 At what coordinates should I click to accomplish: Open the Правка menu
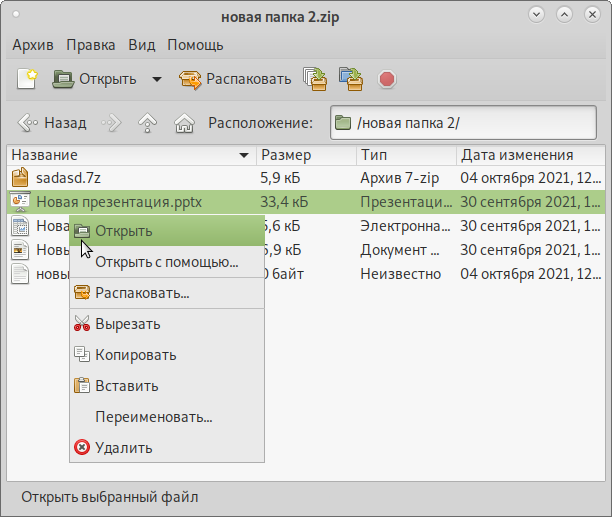[x=91, y=46]
